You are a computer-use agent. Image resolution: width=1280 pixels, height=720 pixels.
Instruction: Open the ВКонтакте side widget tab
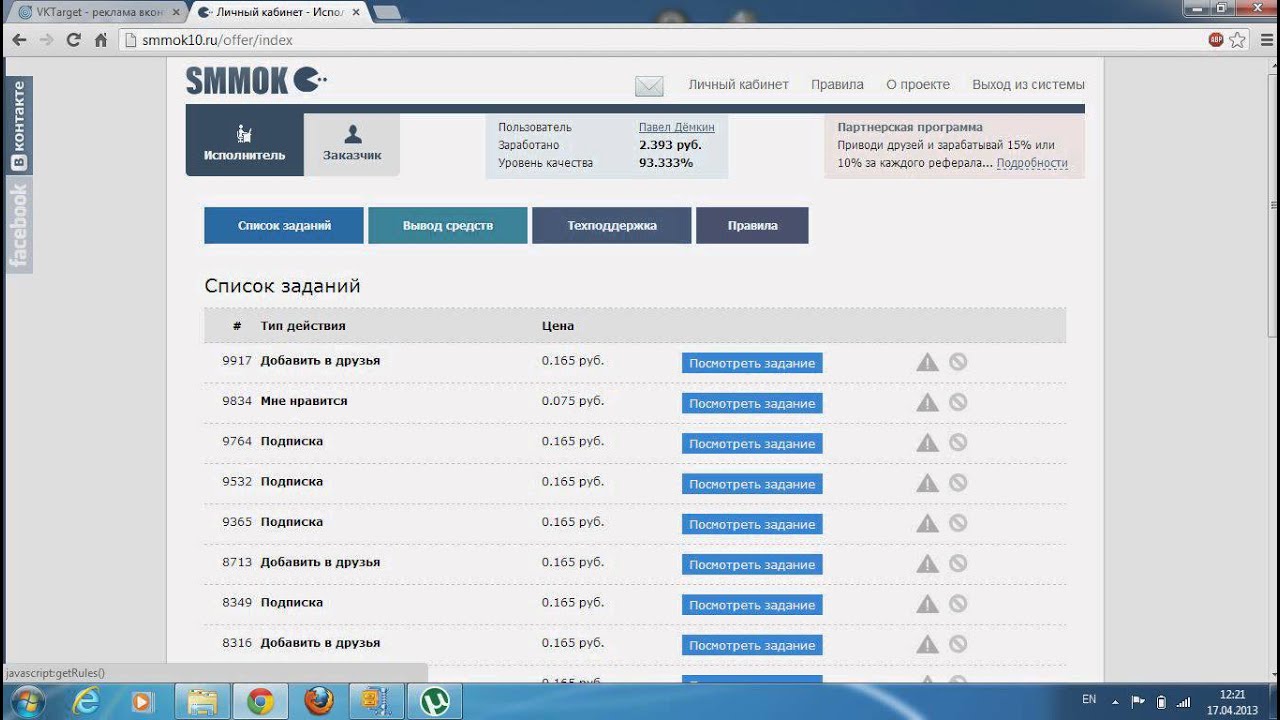19,125
